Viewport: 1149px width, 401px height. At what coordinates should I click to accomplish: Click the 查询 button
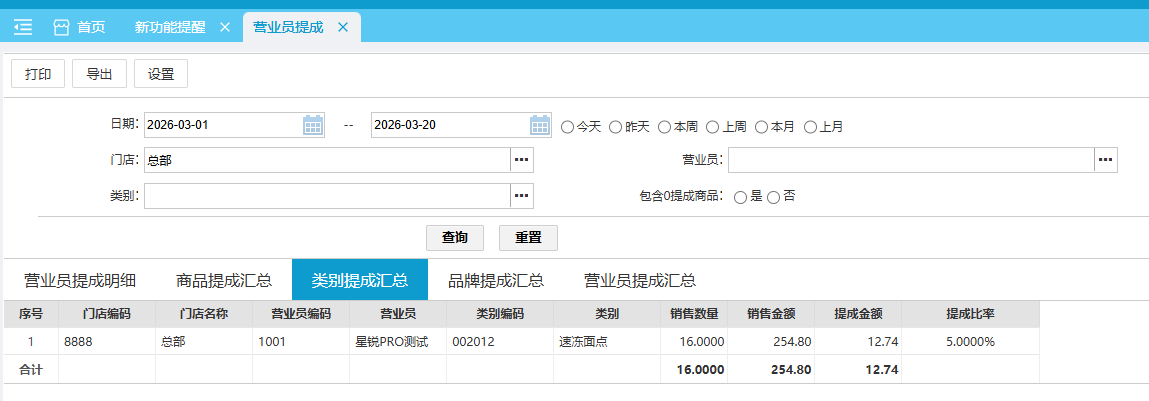click(x=455, y=237)
